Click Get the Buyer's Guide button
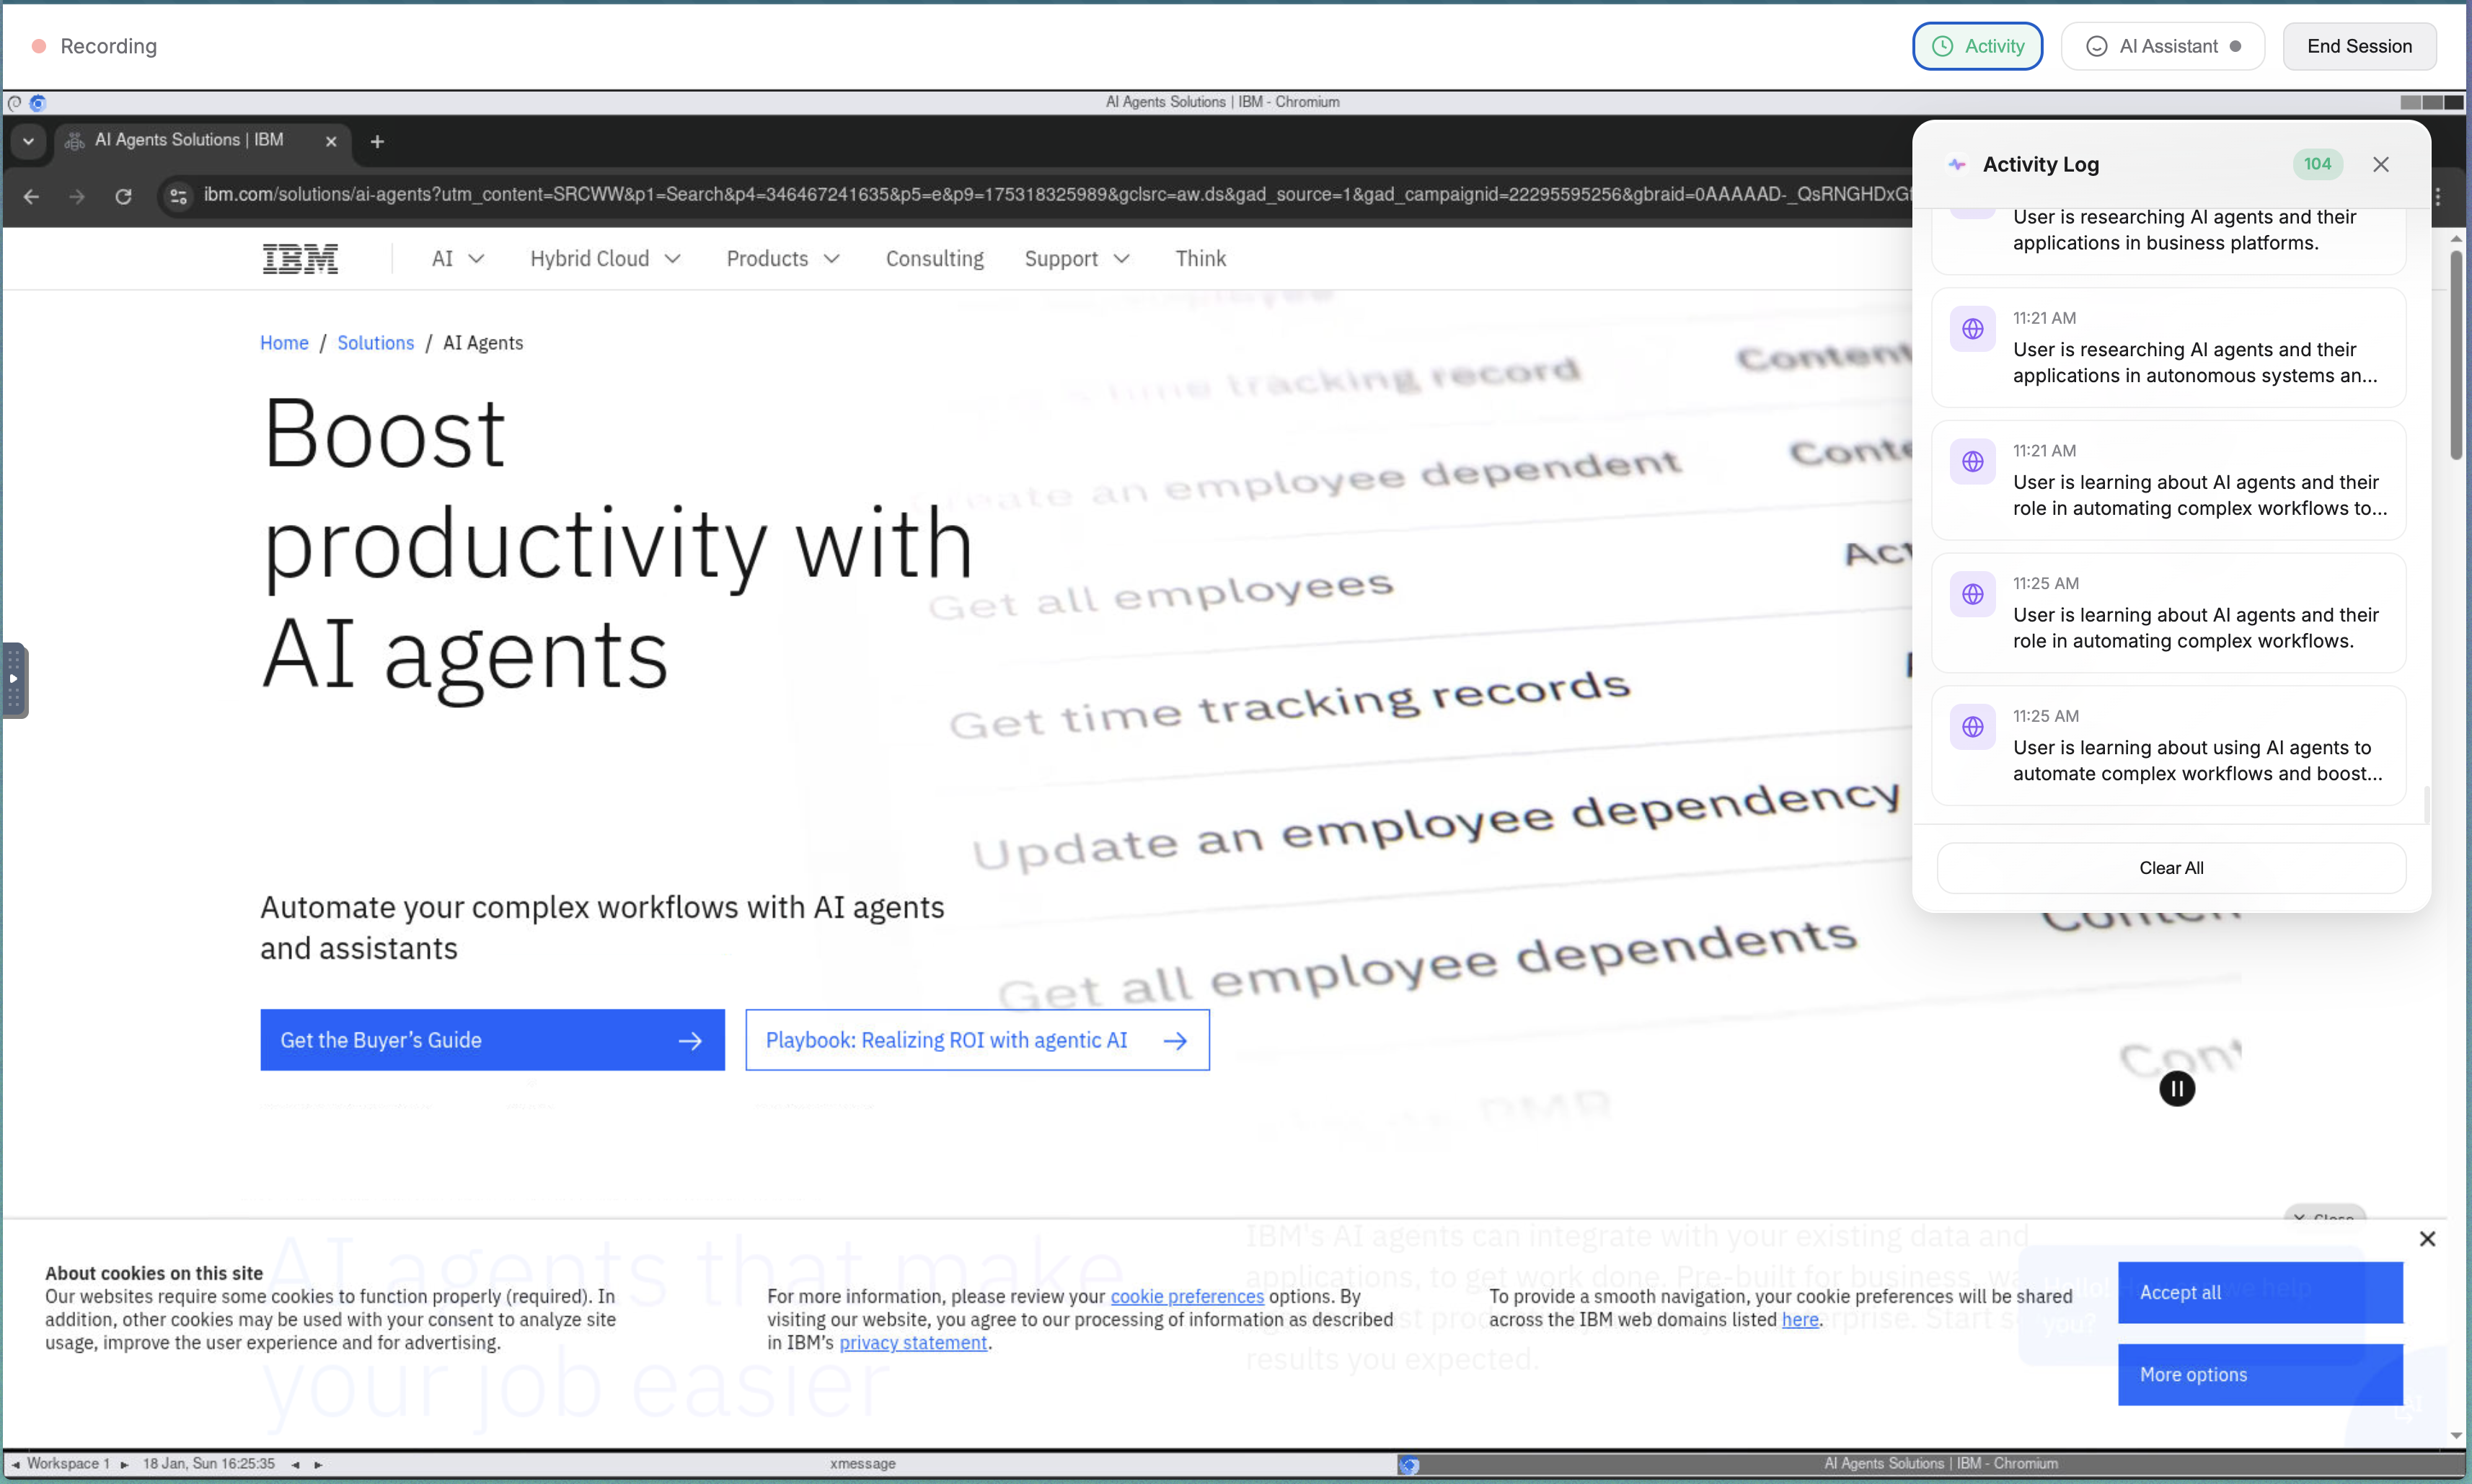Image resolution: width=2472 pixels, height=1484 pixels. click(492, 1040)
